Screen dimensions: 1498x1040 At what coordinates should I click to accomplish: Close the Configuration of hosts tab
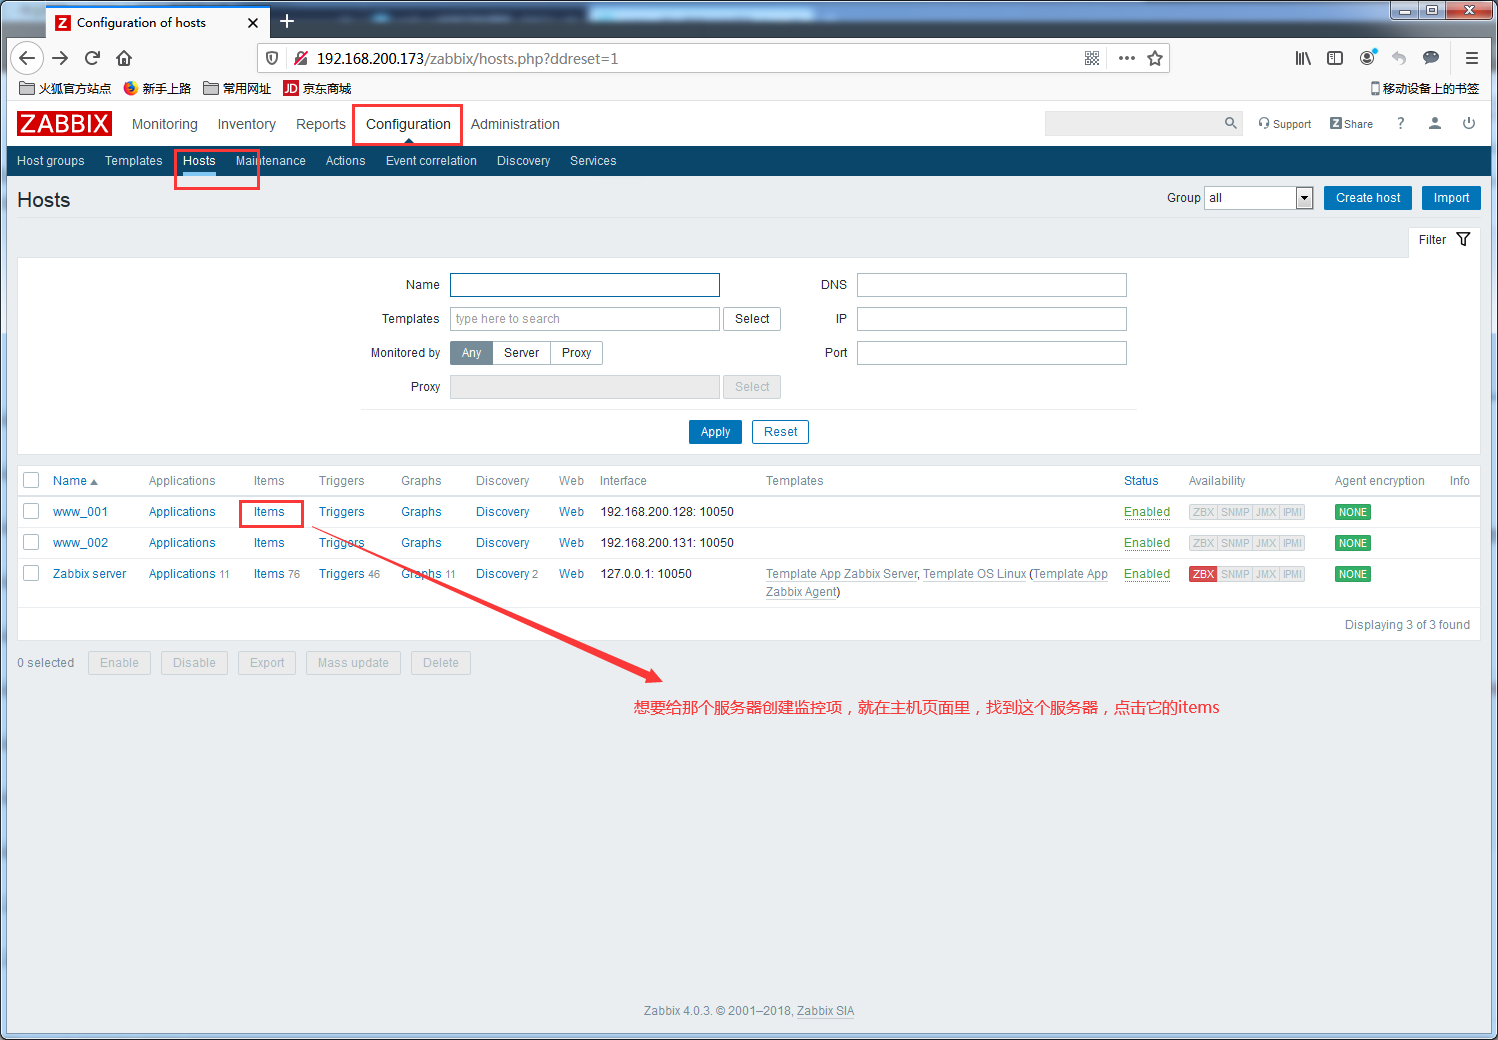(253, 22)
